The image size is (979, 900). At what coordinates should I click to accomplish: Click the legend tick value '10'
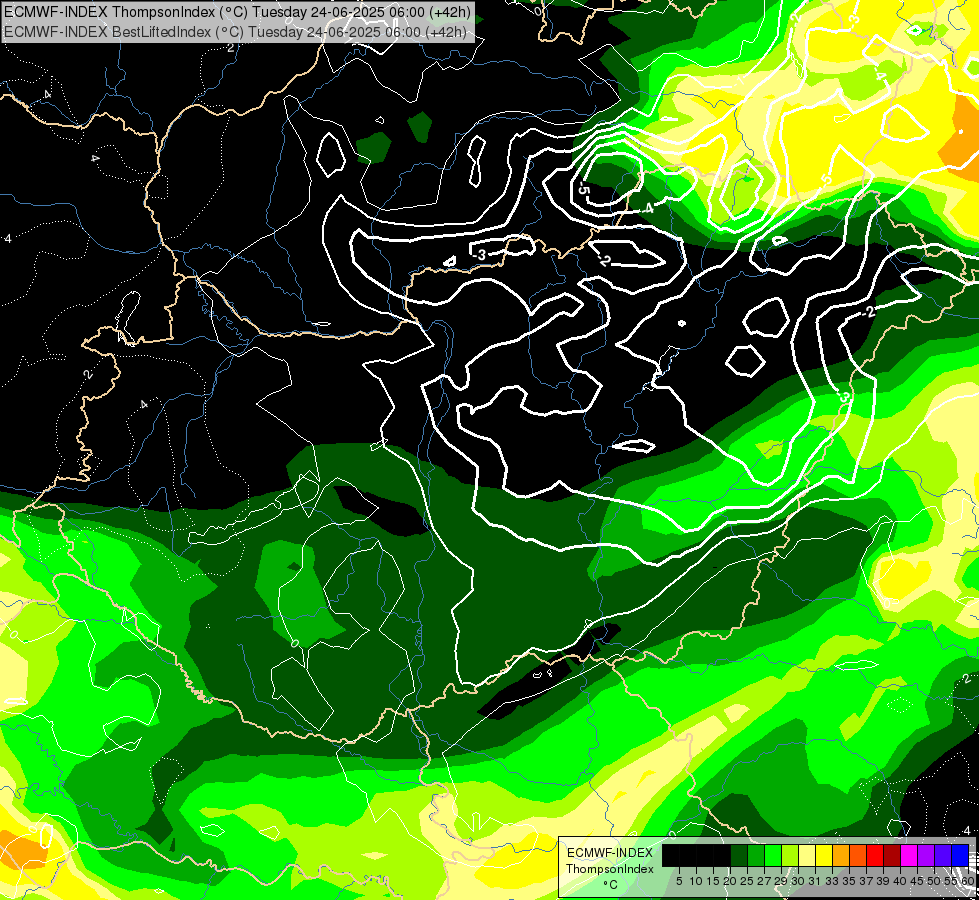tap(696, 881)
